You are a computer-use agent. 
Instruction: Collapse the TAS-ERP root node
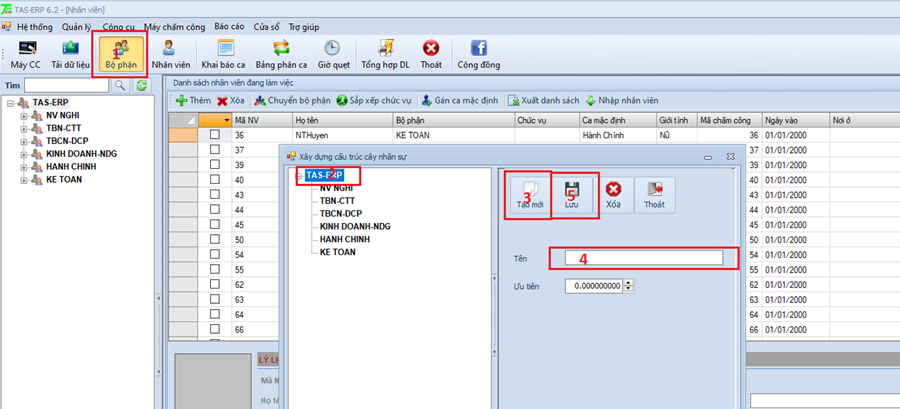tap(10, 102)
